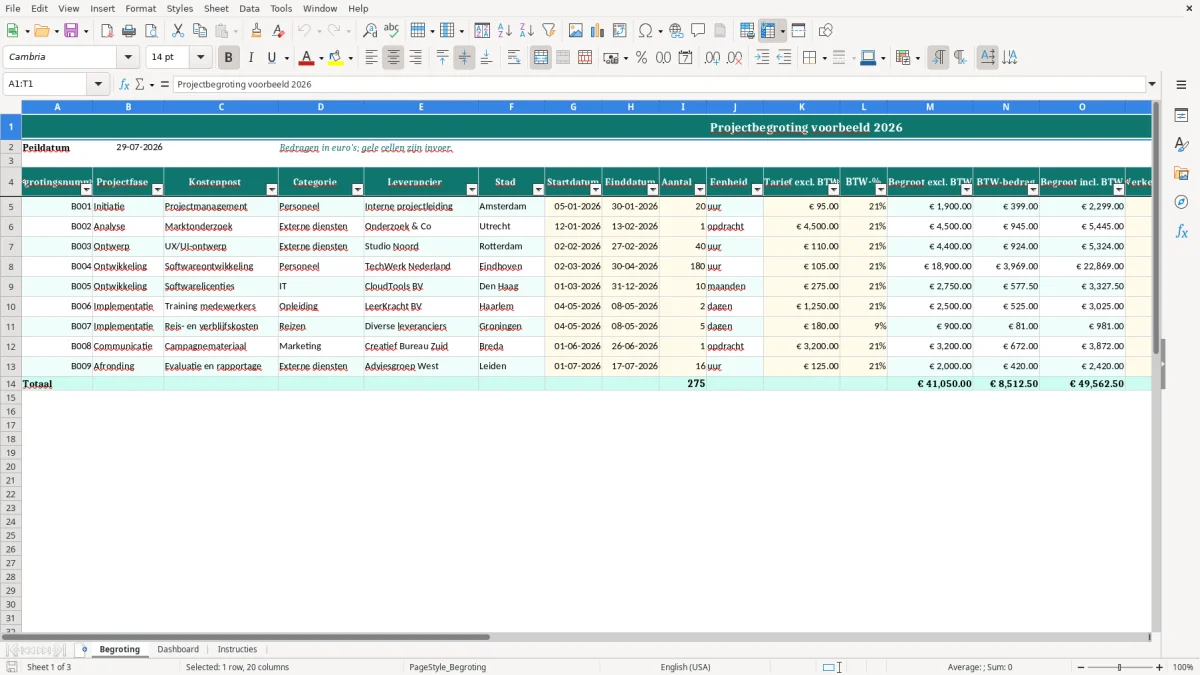Select column D via its header
Viewport: 1200px width, 675px height.
321,107
